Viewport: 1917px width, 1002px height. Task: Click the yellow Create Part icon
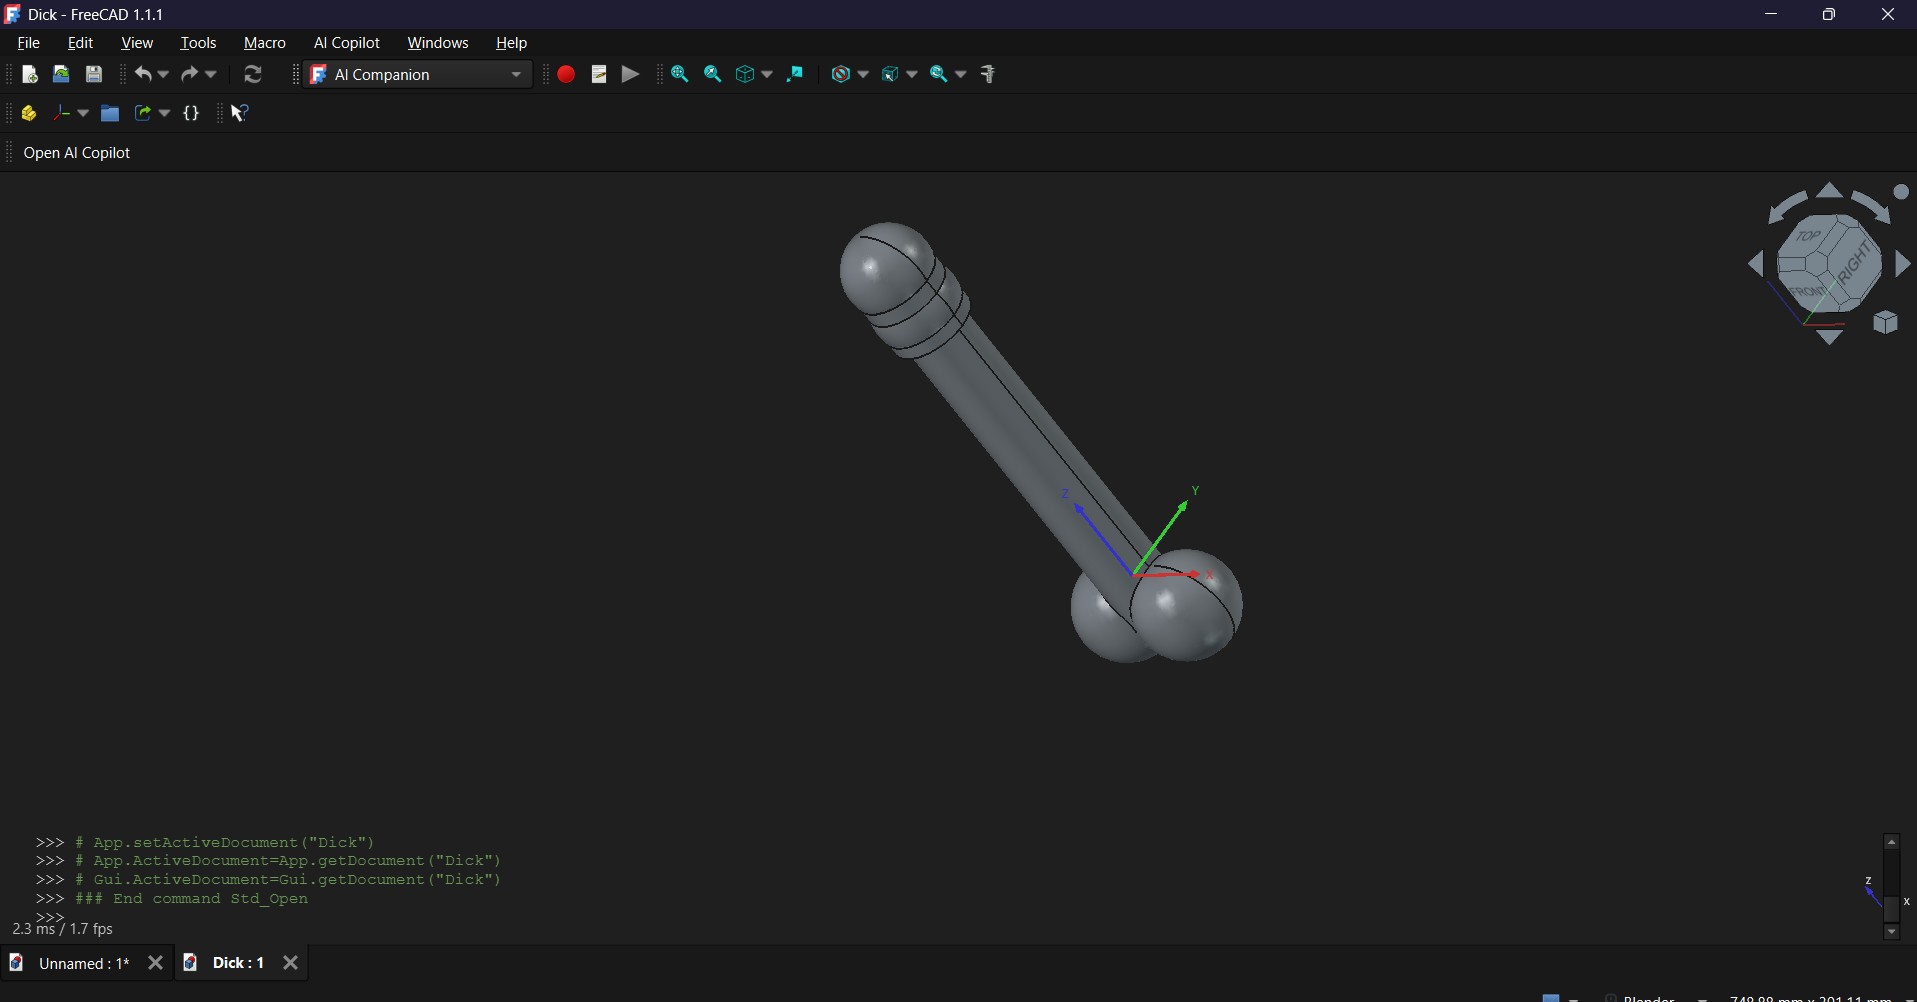pyautogui.click(x=30, y=114)
